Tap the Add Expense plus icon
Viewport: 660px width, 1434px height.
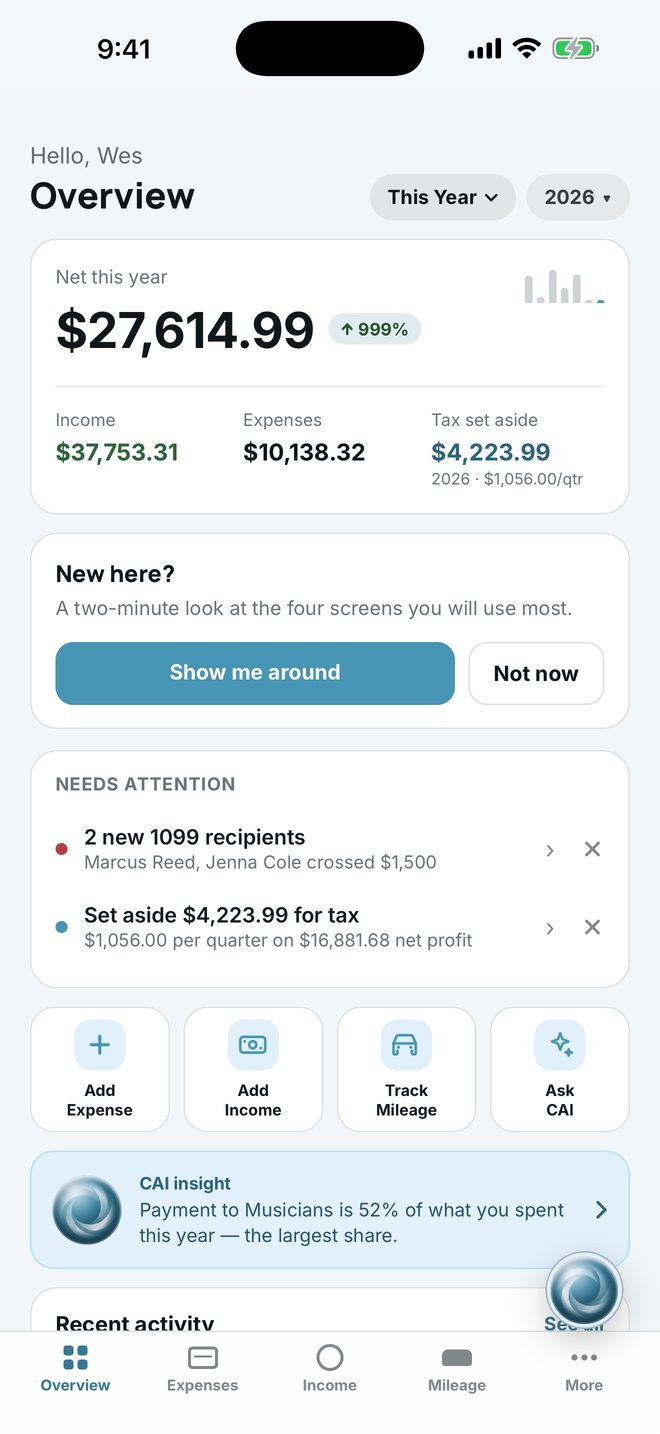click(x=100, y=1045)
